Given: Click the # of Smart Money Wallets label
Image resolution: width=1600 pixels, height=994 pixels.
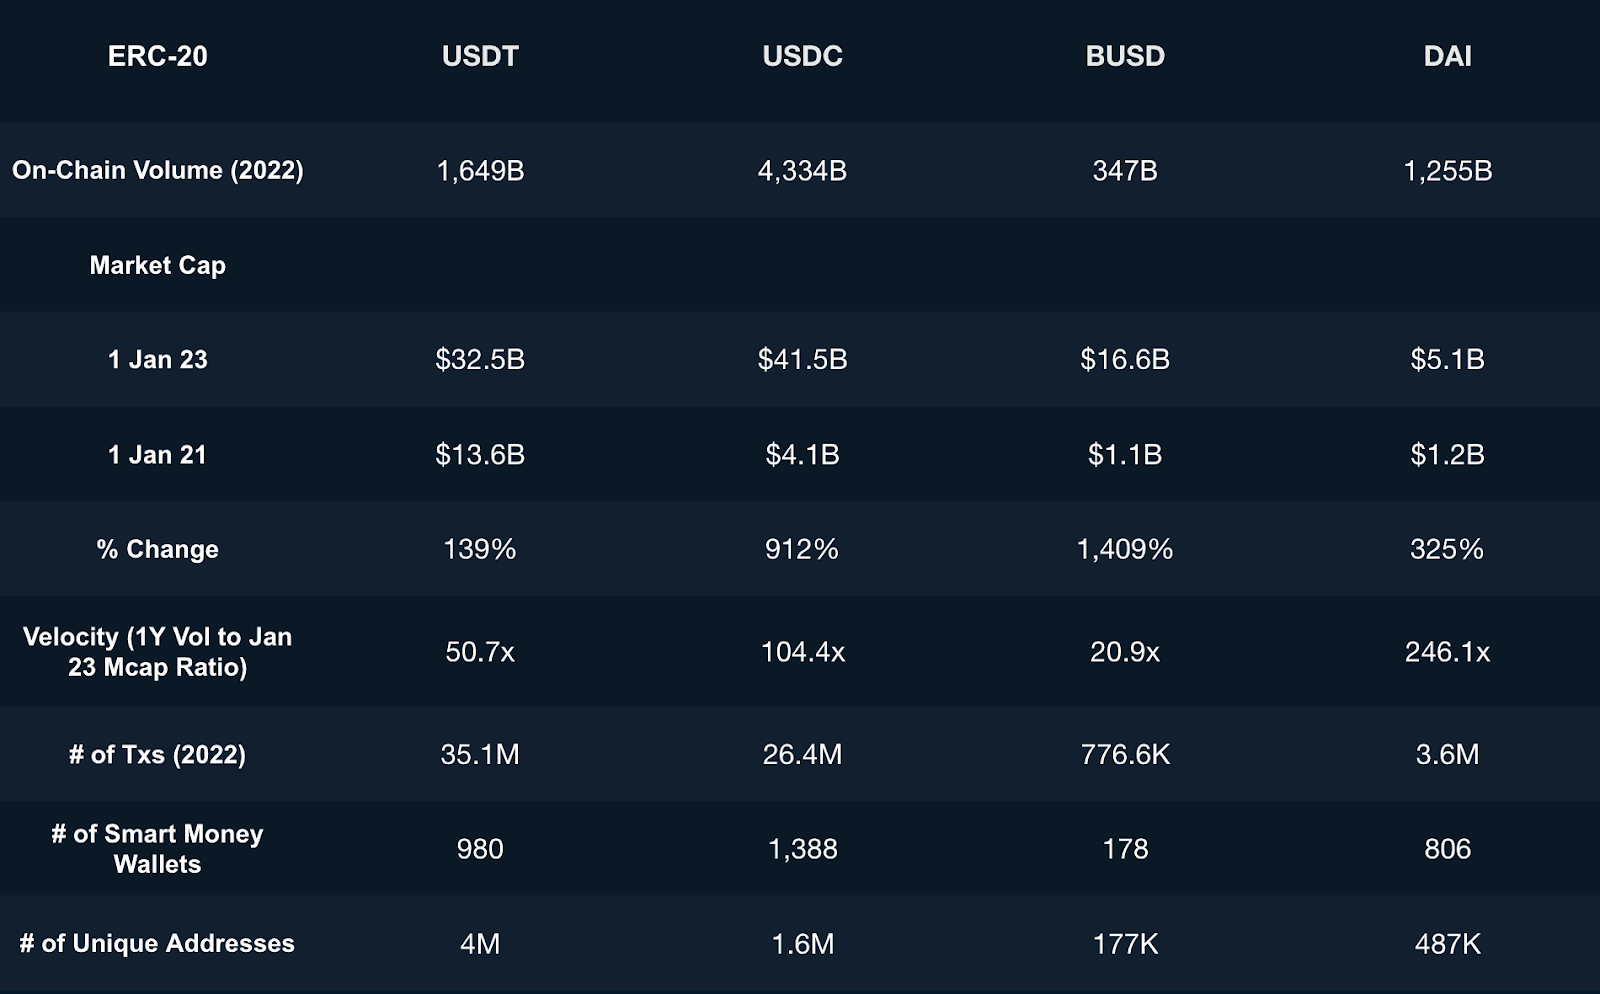Looking at the screenshot, I should 157,849.
